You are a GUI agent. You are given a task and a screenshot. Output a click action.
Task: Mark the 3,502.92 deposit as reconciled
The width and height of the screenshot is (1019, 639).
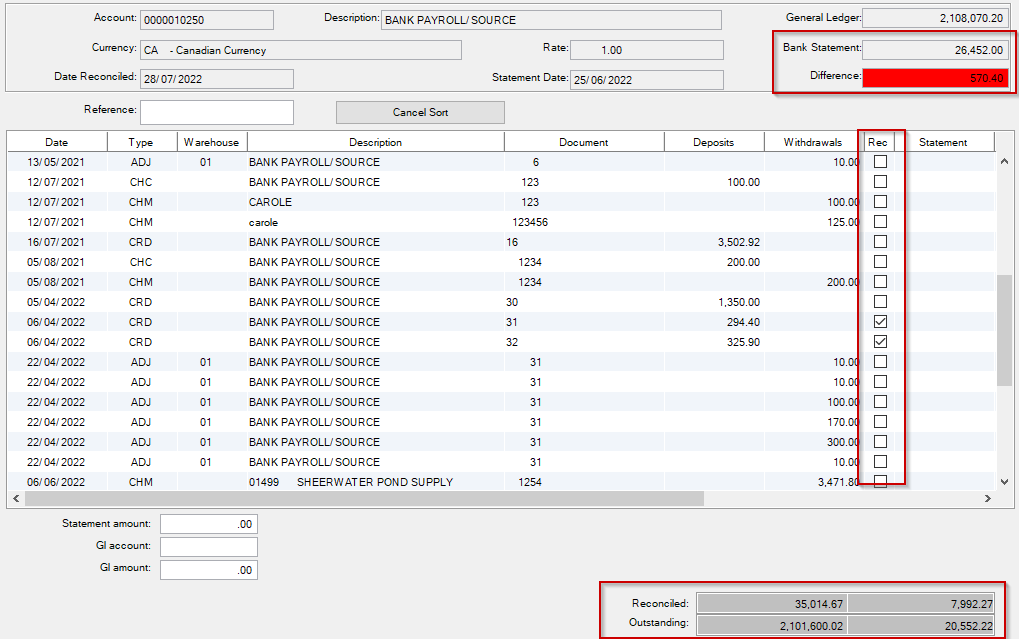coord(881,242)
